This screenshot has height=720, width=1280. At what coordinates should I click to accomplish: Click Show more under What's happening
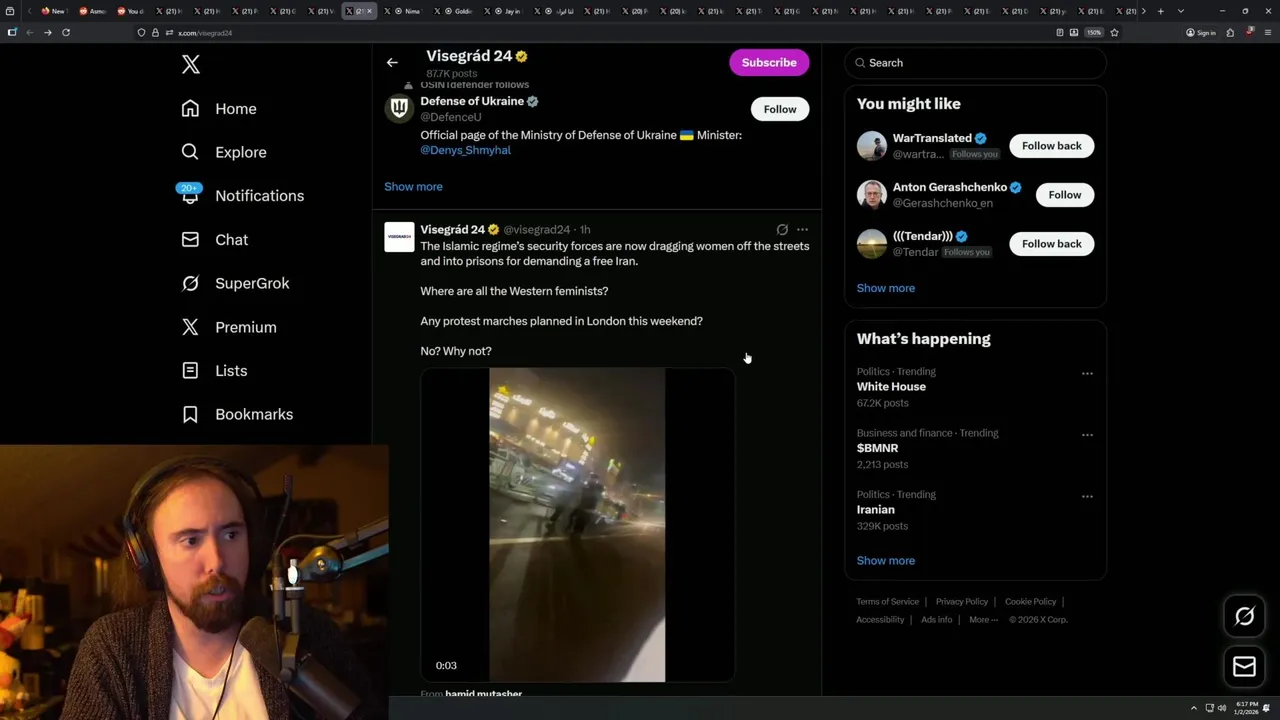885,561
